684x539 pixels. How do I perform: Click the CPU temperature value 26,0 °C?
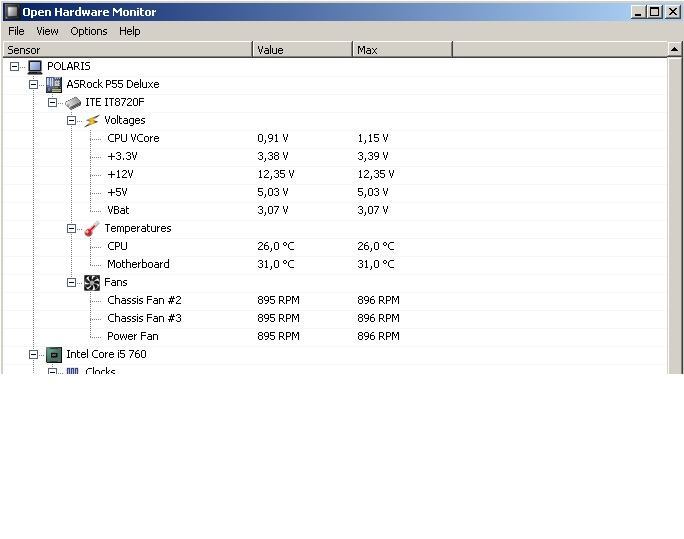[276, 246]
